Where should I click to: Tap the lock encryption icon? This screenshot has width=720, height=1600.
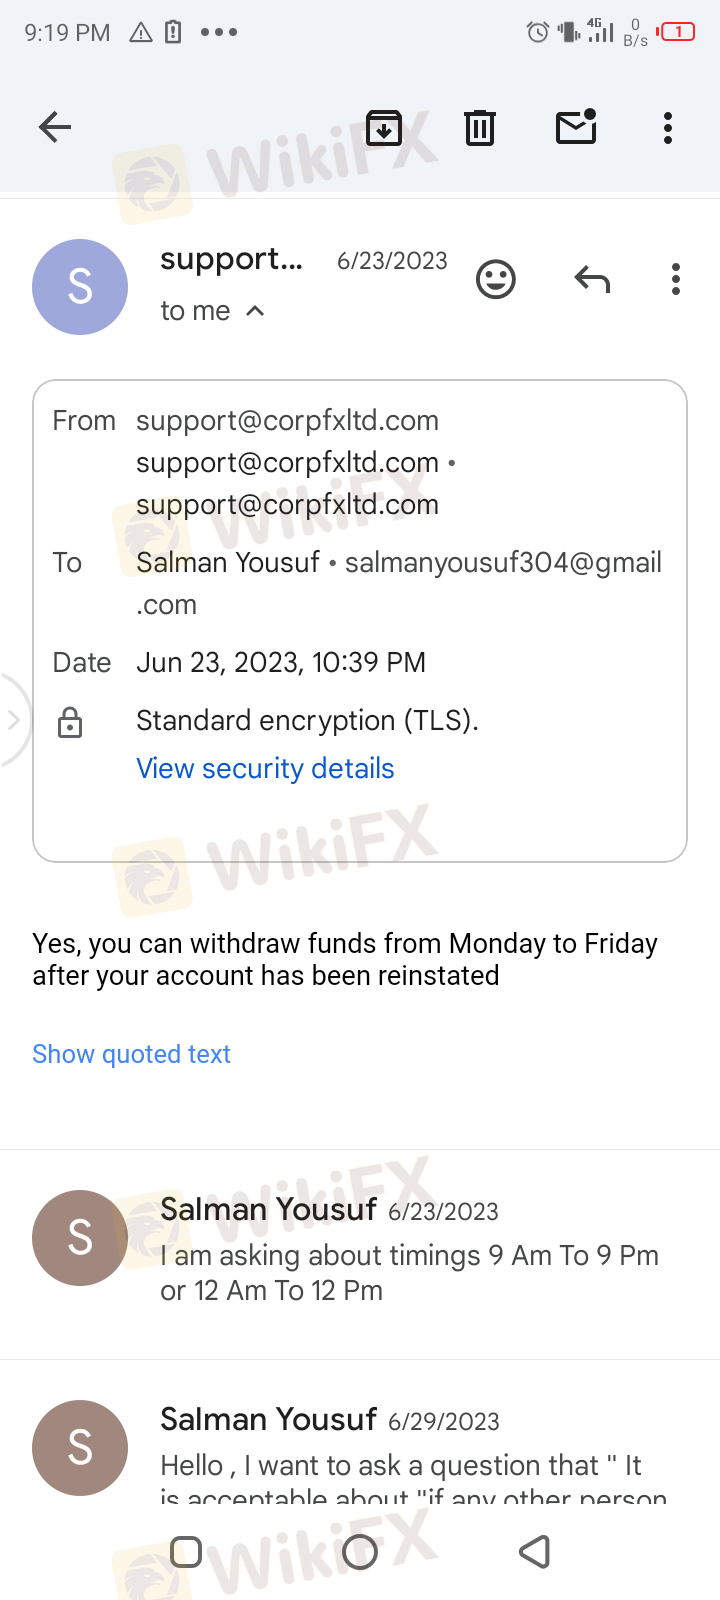point(70,722)
